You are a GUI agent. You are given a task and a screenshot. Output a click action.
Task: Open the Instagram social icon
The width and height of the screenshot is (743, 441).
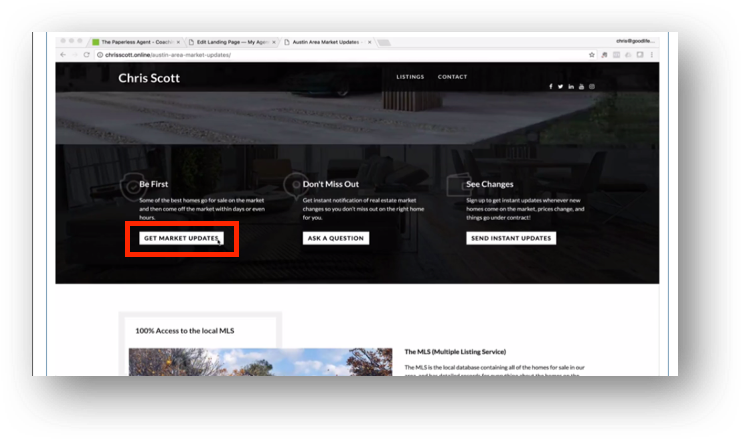(592, 87)
